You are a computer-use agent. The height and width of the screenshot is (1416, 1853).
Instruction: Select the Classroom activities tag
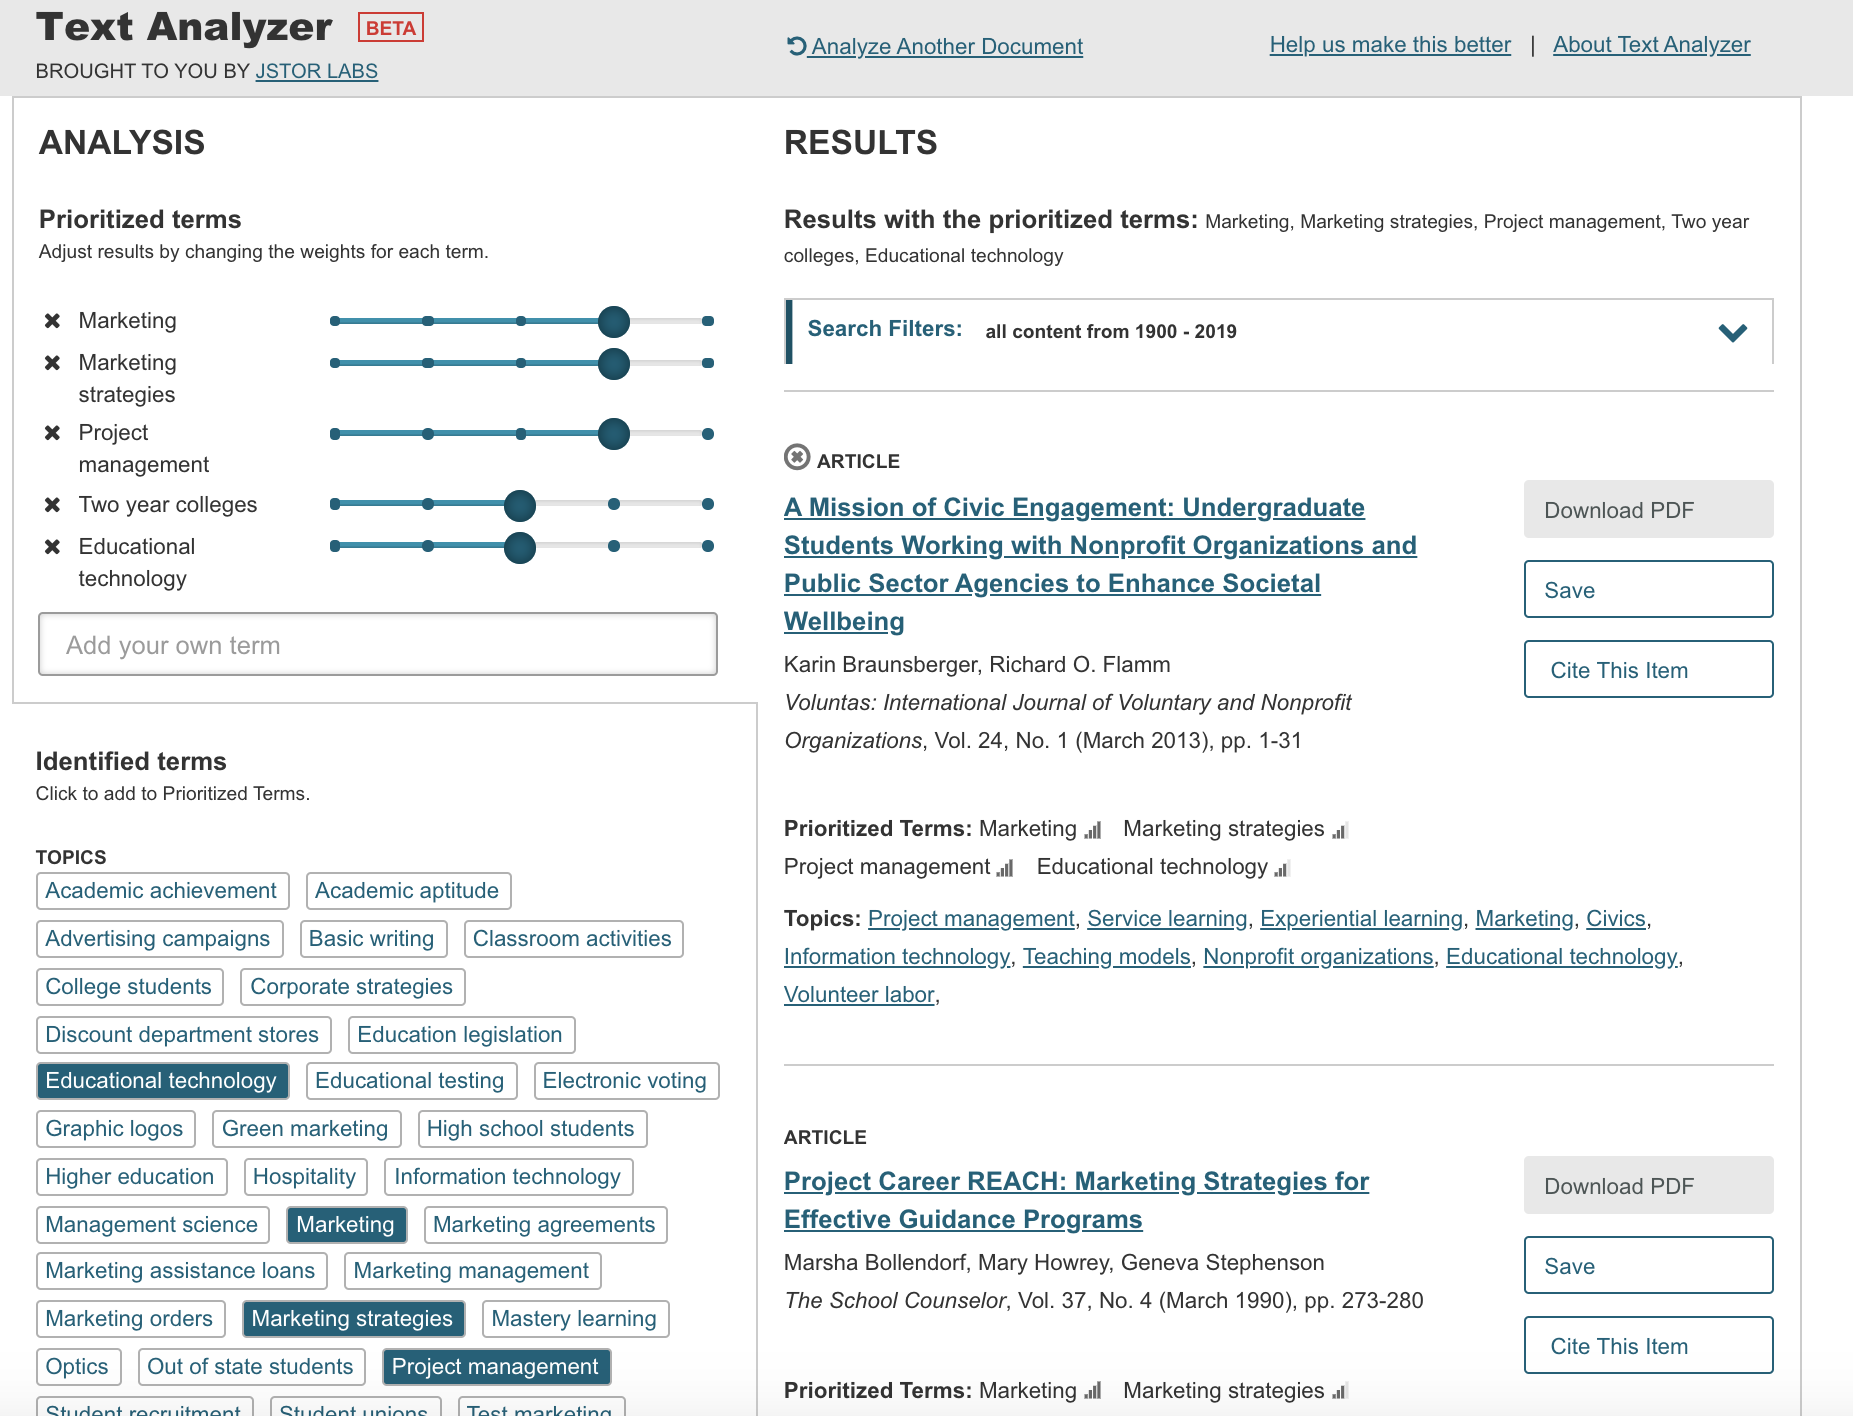pos(573,939)
